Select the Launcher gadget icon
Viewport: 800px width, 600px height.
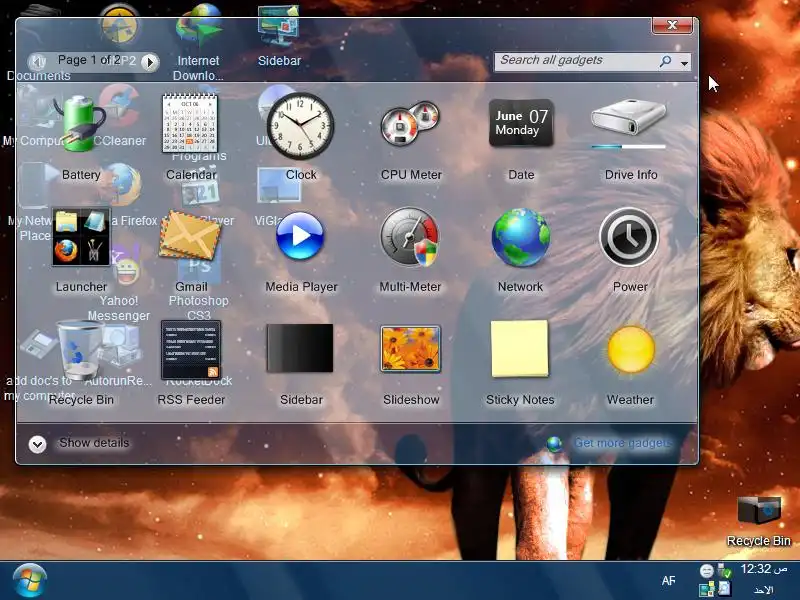click(x=81, y=236)
